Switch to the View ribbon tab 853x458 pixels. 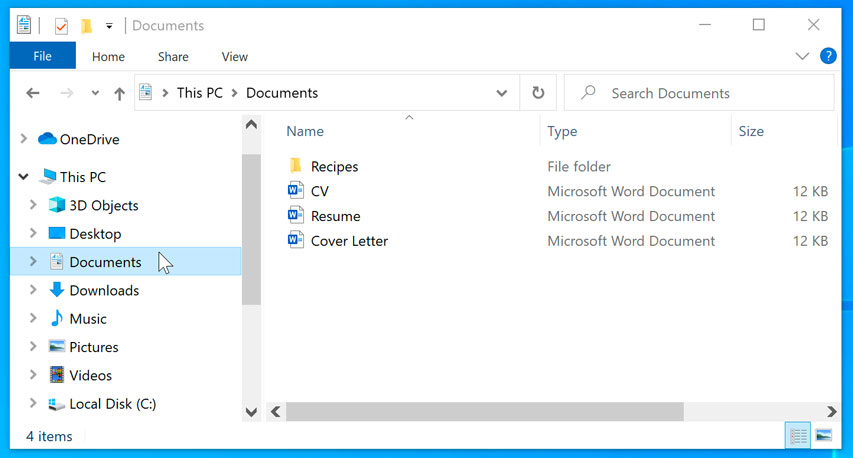[234, 57]
